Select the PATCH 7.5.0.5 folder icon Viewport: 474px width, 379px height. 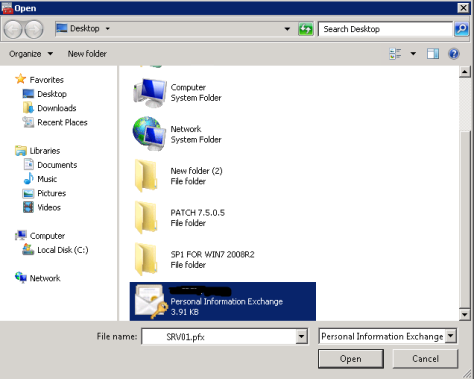coord(146,218)
